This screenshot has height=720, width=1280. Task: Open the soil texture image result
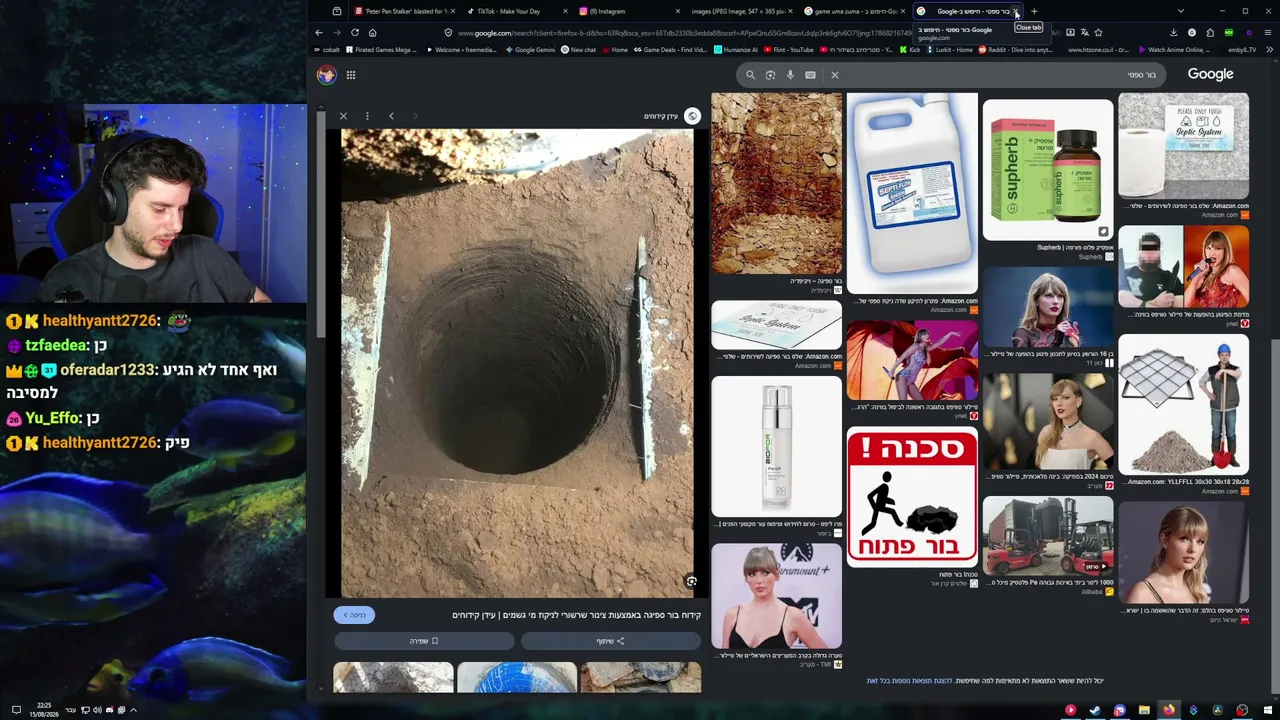[x=777, y=184]
